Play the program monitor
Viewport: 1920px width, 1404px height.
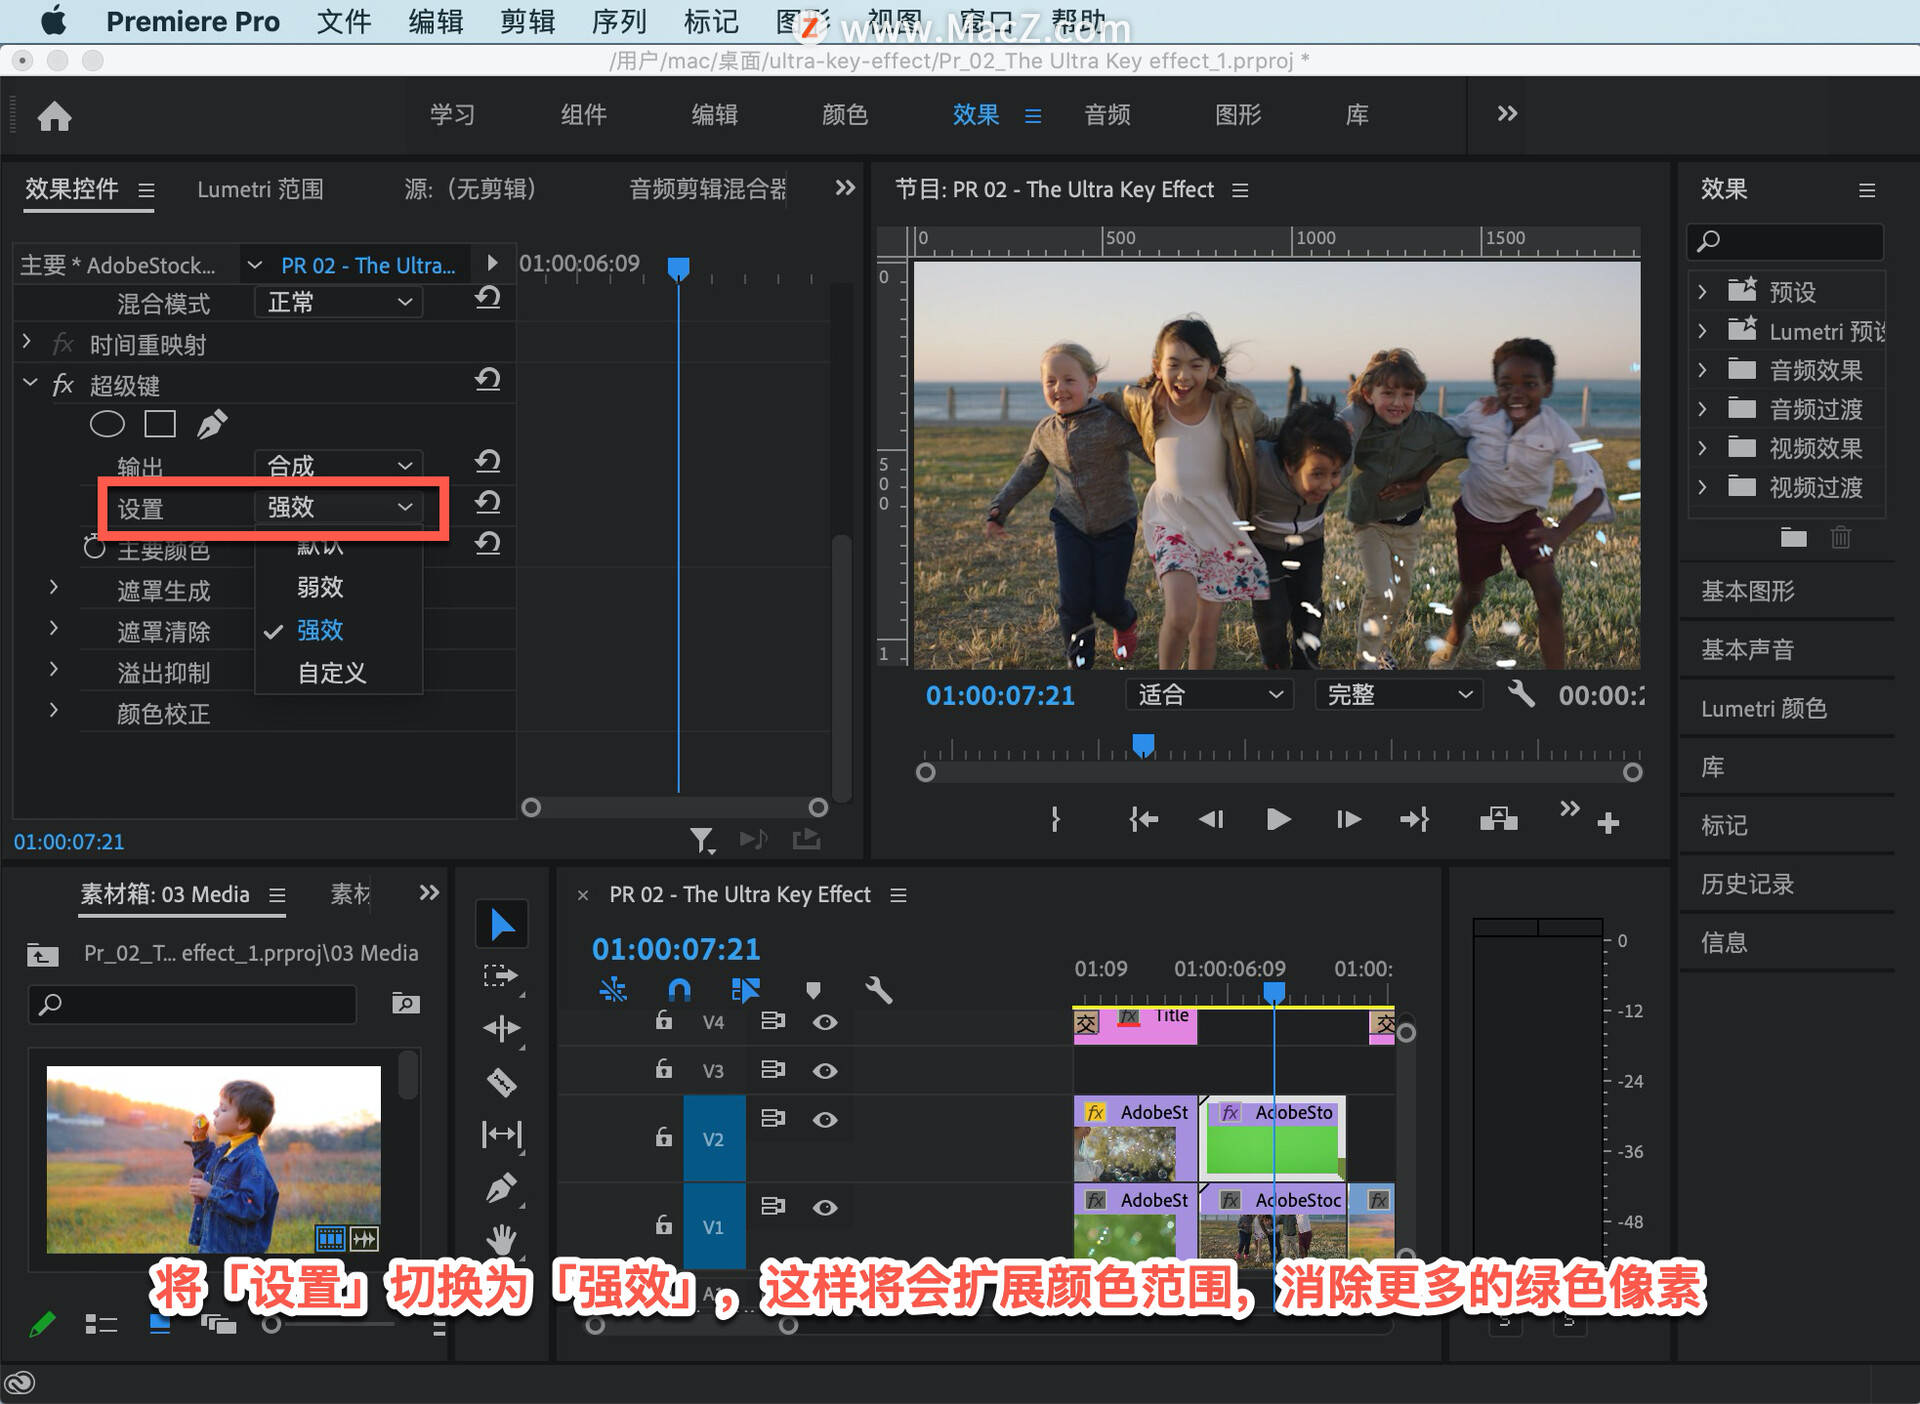point(1277,820)
